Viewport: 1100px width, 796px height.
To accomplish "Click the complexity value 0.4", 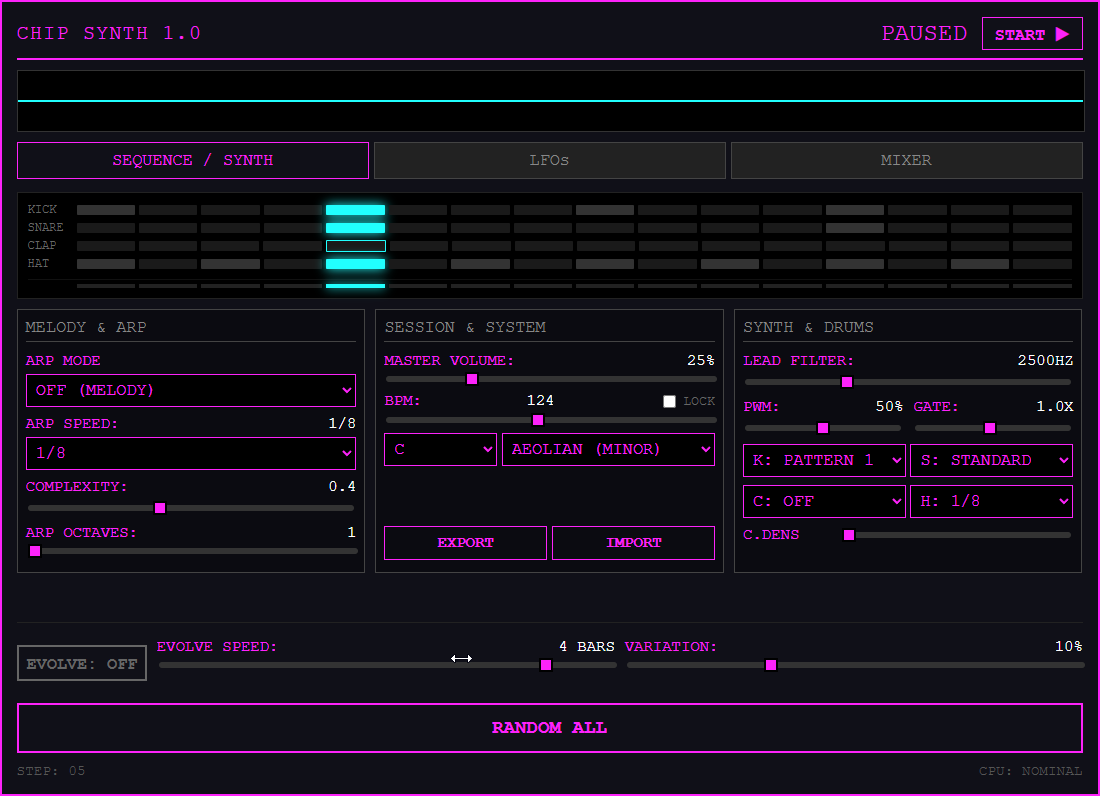I will point(342,487).
